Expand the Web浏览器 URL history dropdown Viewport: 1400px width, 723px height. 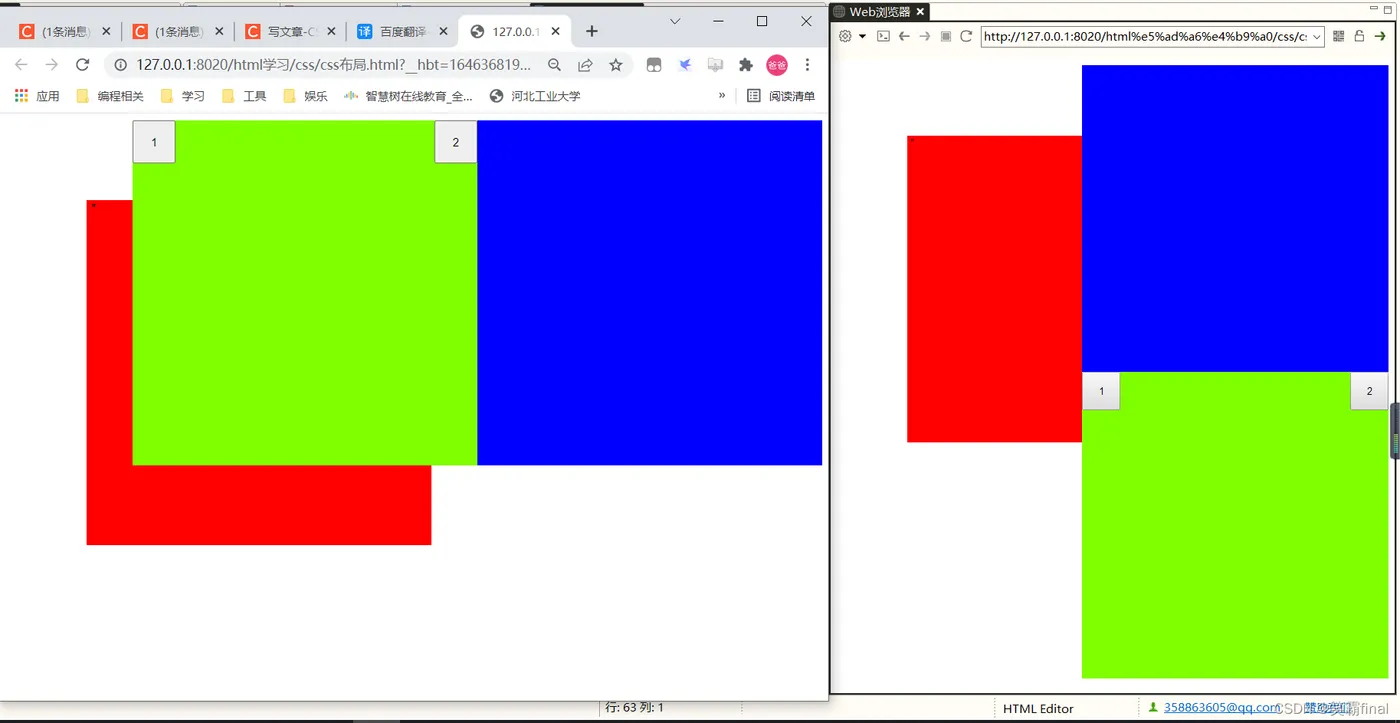1316,37
